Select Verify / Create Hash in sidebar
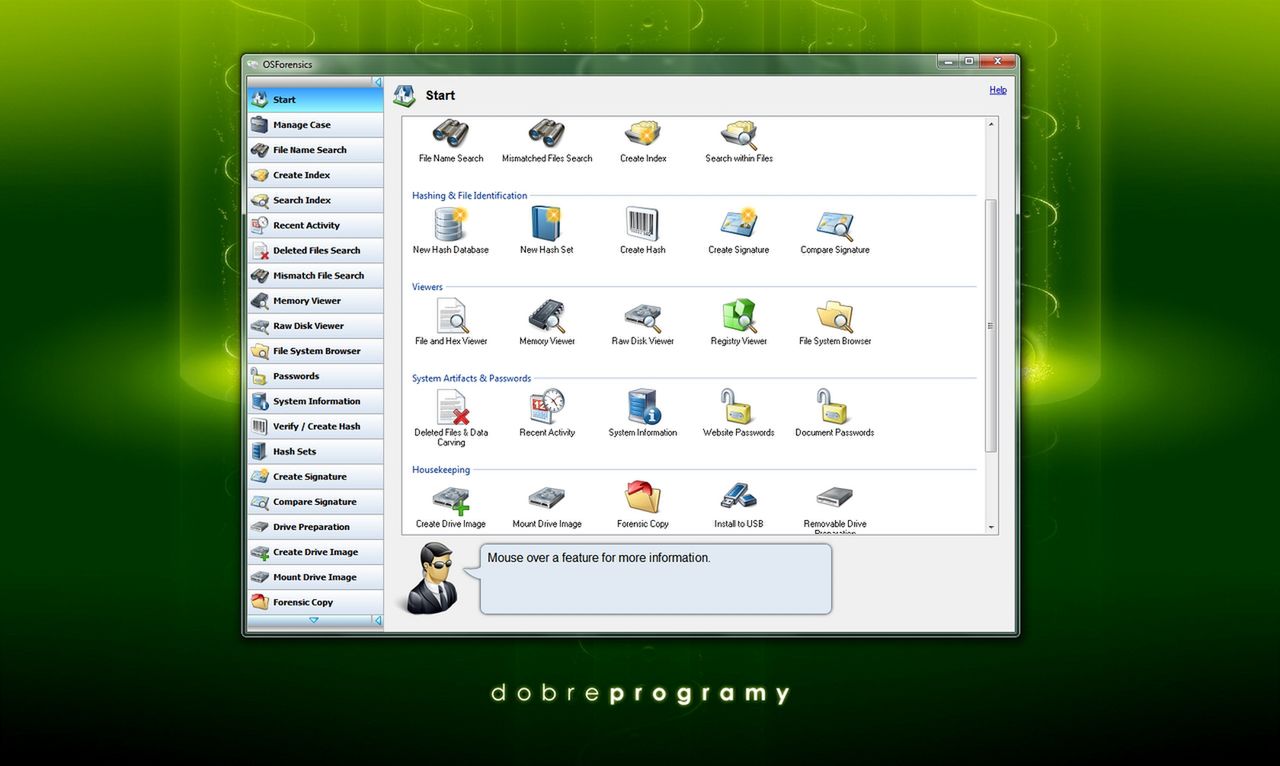 tap(315, 426)
